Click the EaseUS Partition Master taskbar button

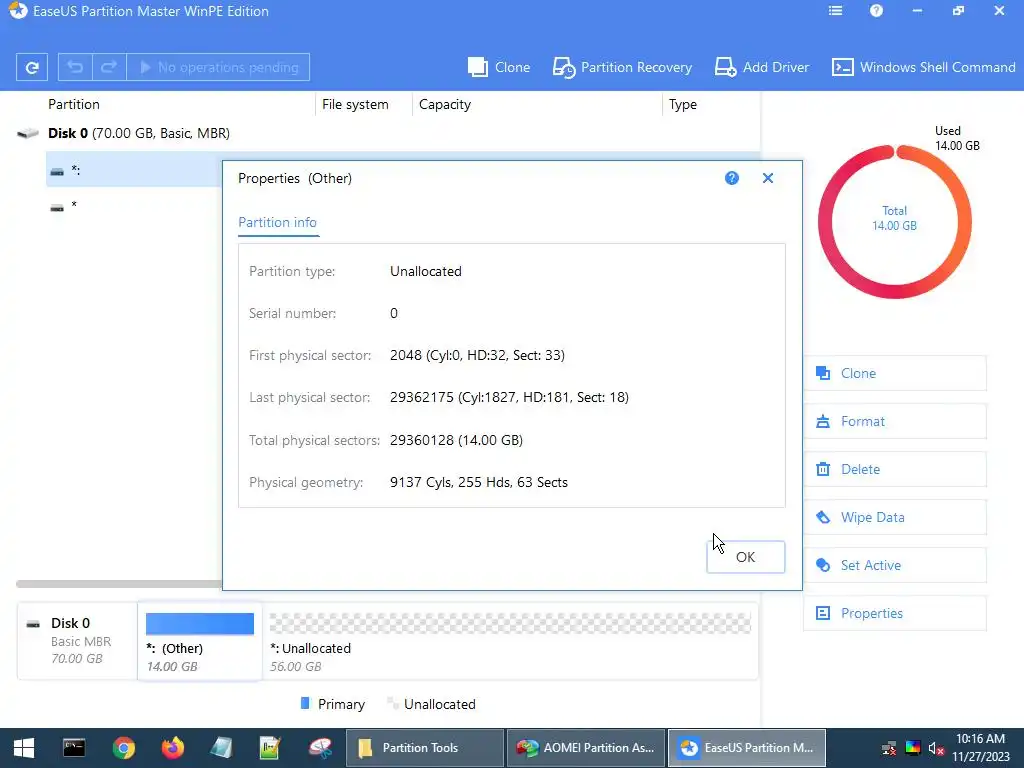click(x=747, y=748)
